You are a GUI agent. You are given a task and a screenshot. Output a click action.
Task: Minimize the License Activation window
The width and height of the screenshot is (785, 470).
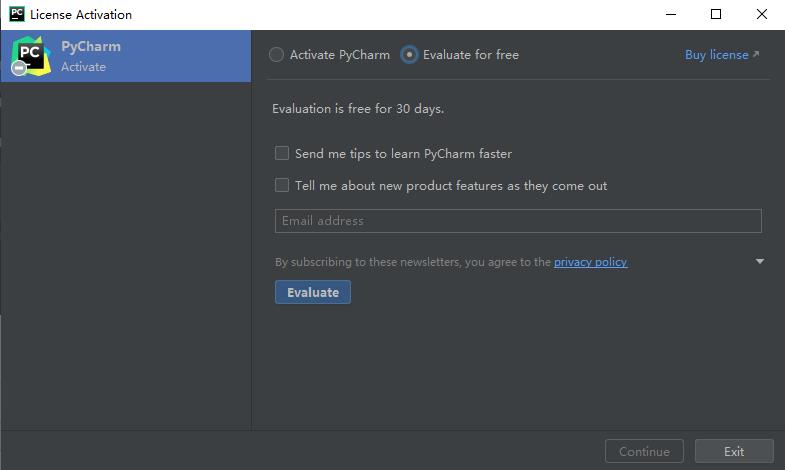coord(670,14)
